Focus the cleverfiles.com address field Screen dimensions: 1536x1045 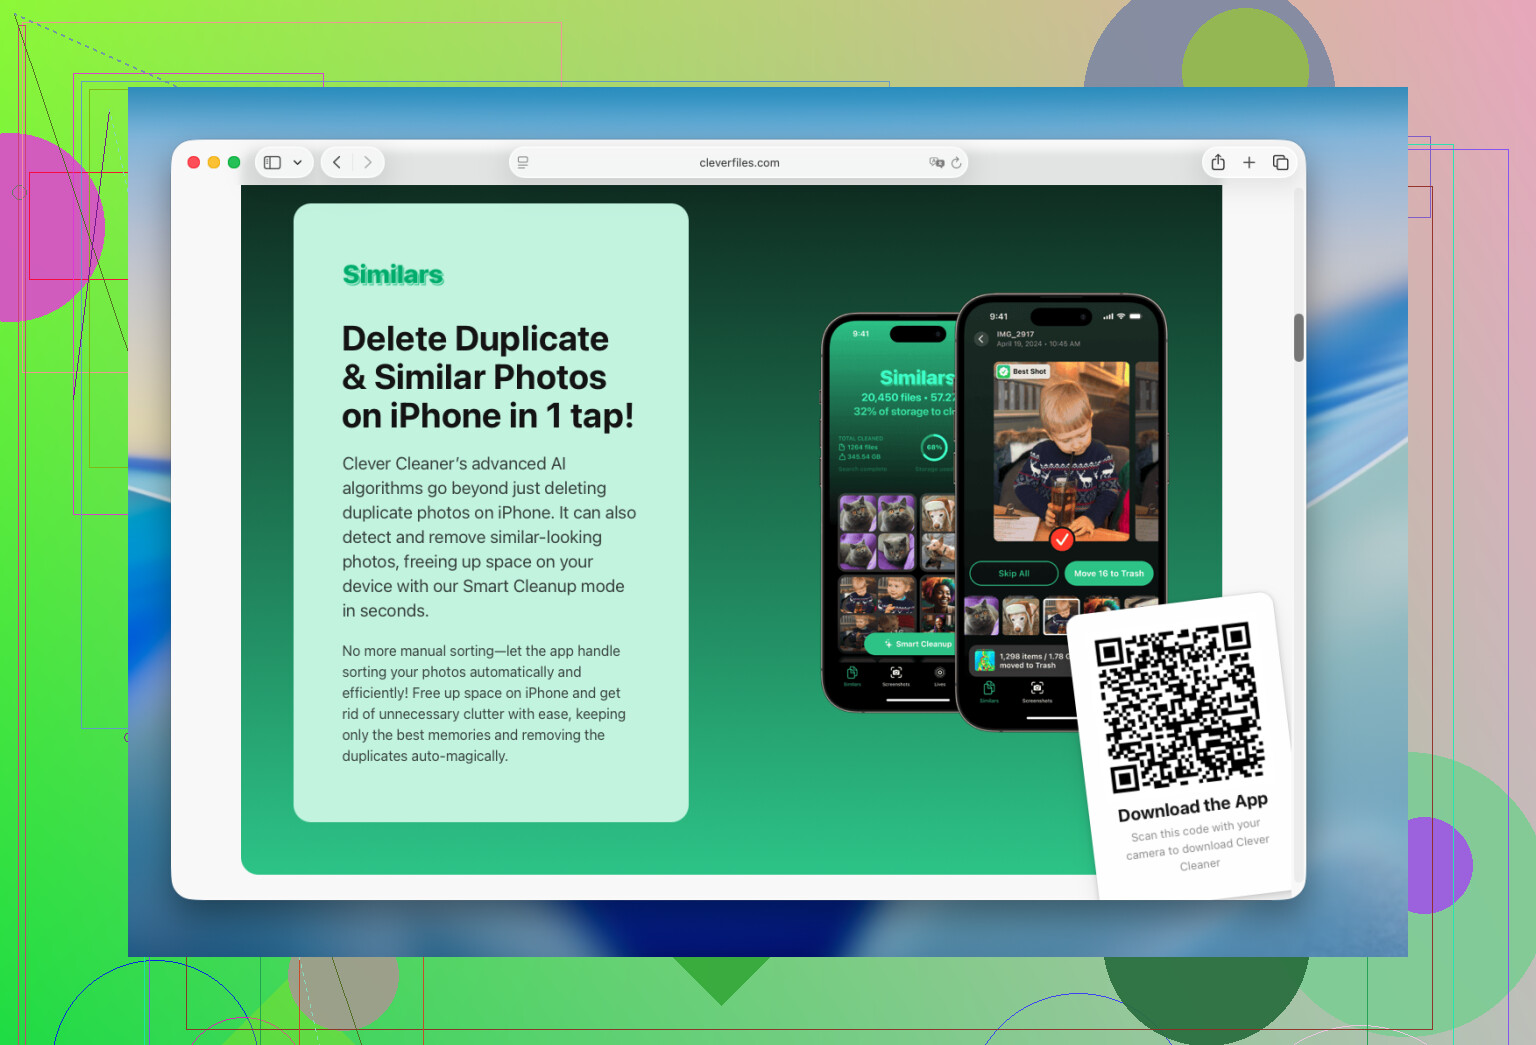pos(739,162)
